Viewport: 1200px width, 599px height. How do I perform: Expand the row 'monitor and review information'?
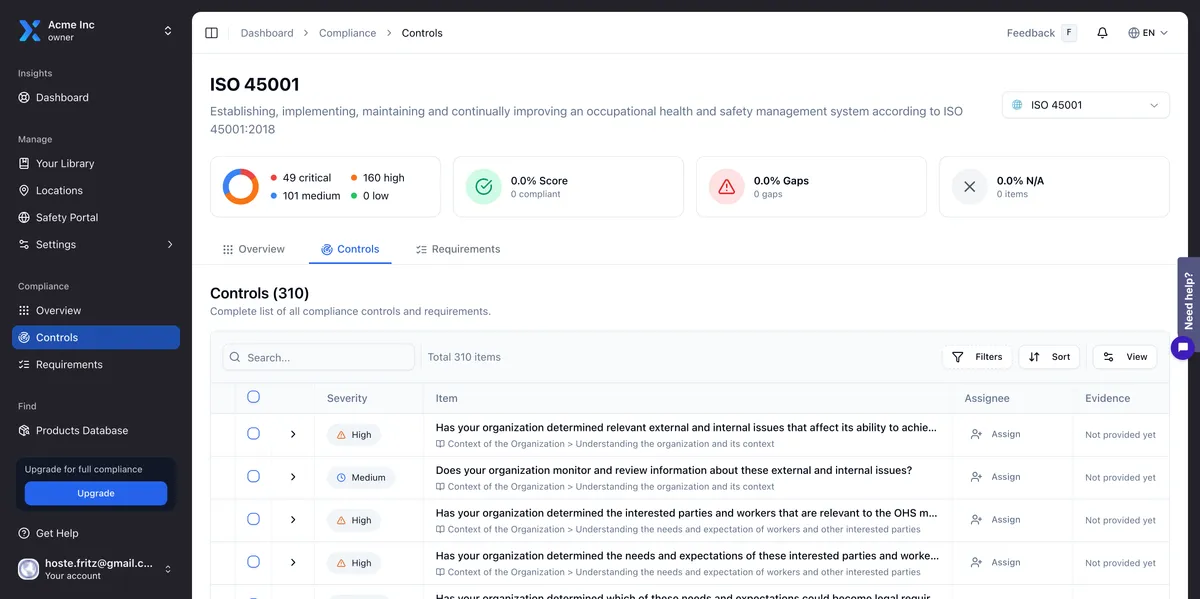293,477
